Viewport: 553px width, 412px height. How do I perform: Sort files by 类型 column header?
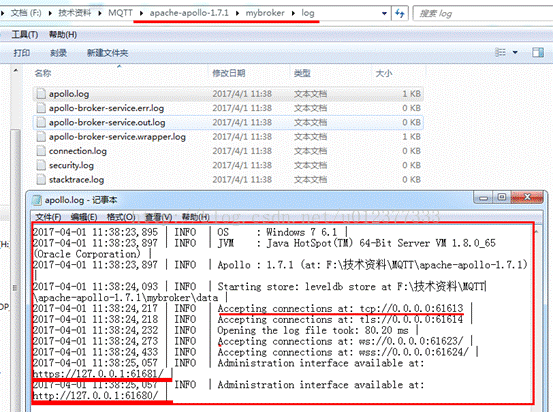[302, 73]
